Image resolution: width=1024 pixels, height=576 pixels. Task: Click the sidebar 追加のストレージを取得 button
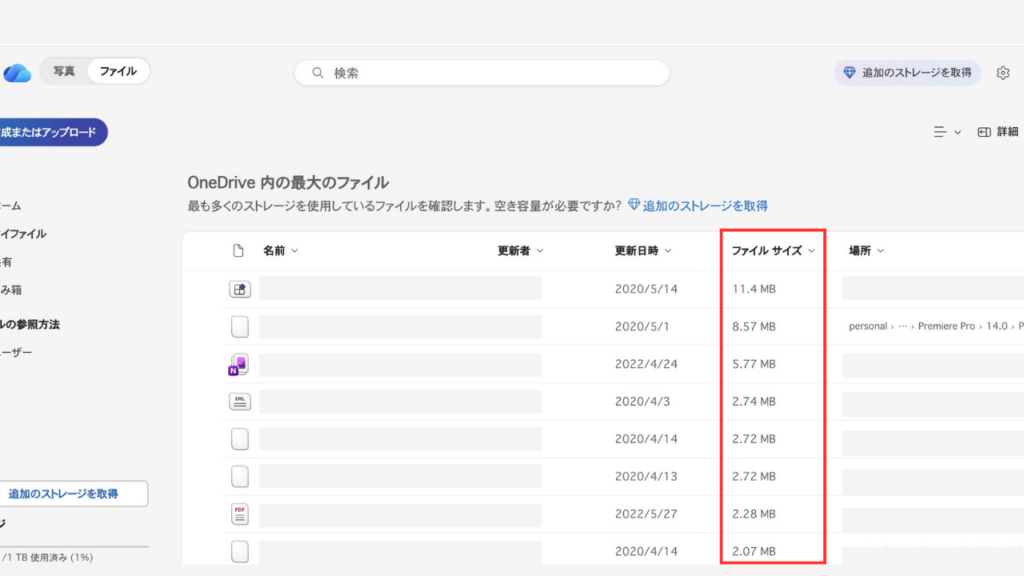coord(64,494)
